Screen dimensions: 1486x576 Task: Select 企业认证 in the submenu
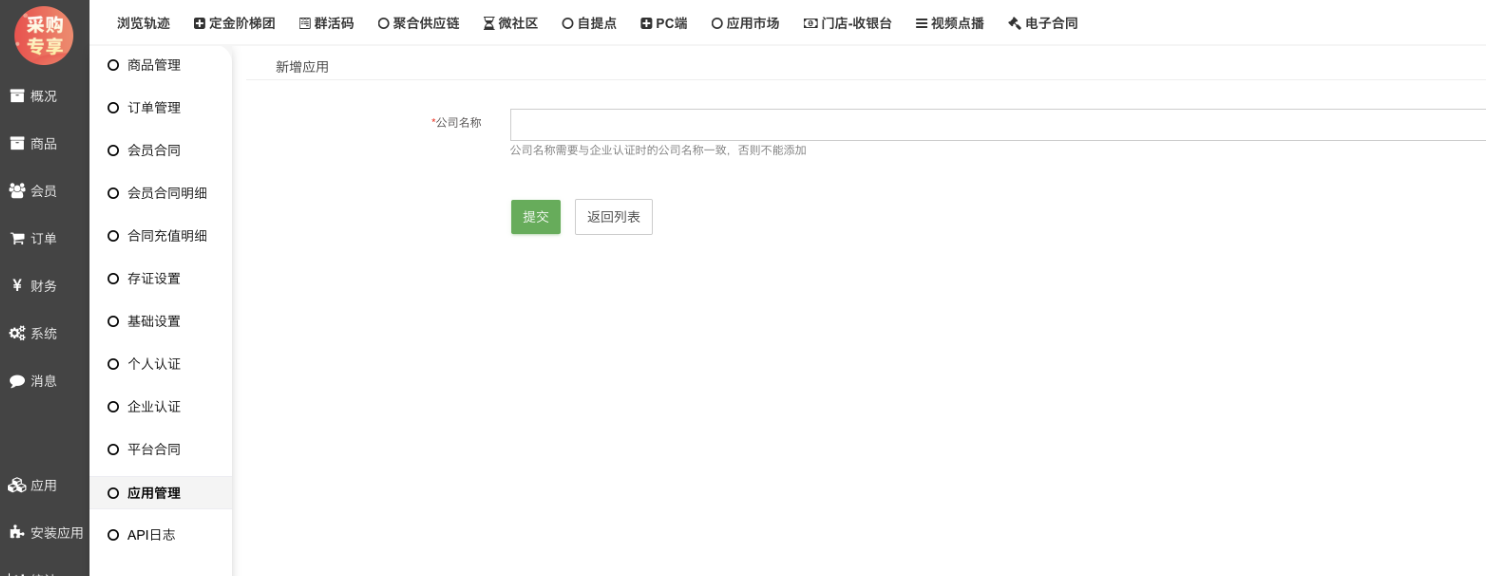tap(154, 407)
